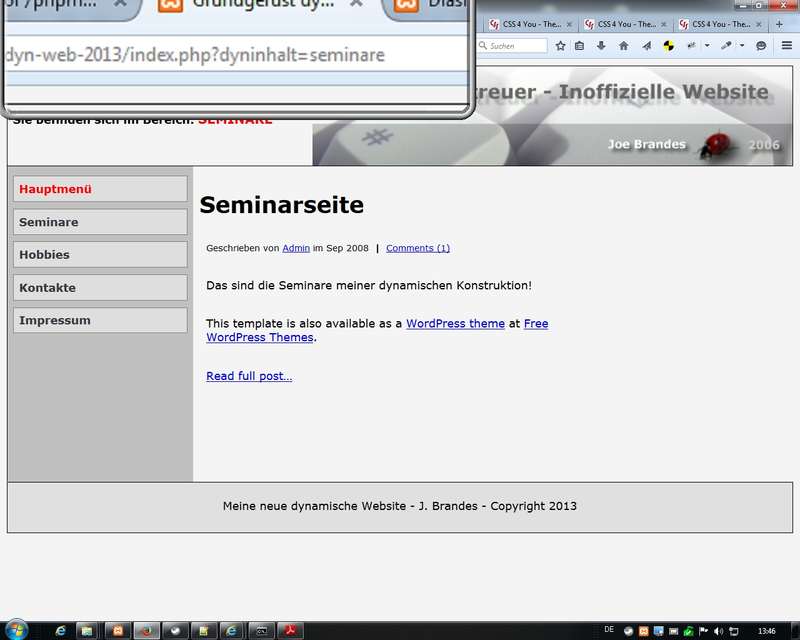Viewport: 800px width, 640px height.
Task: Open the Hobbies navigation item
Action: [101, 254]
